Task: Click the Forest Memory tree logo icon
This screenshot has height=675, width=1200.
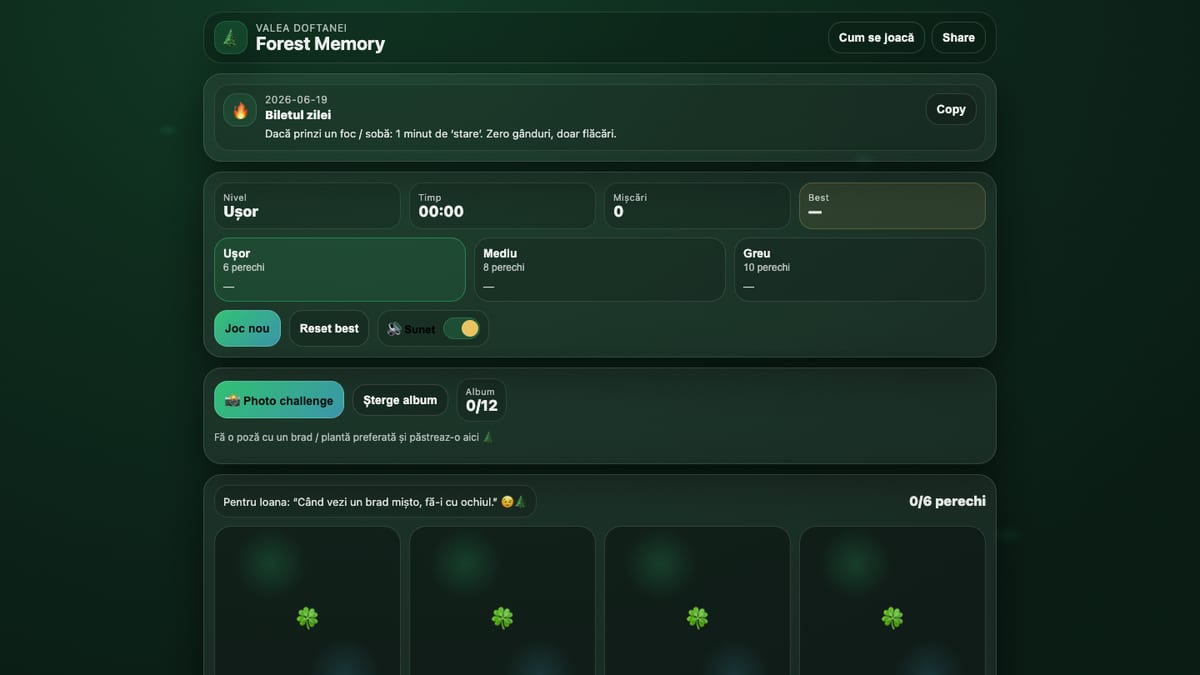Action: coord(231,38)
